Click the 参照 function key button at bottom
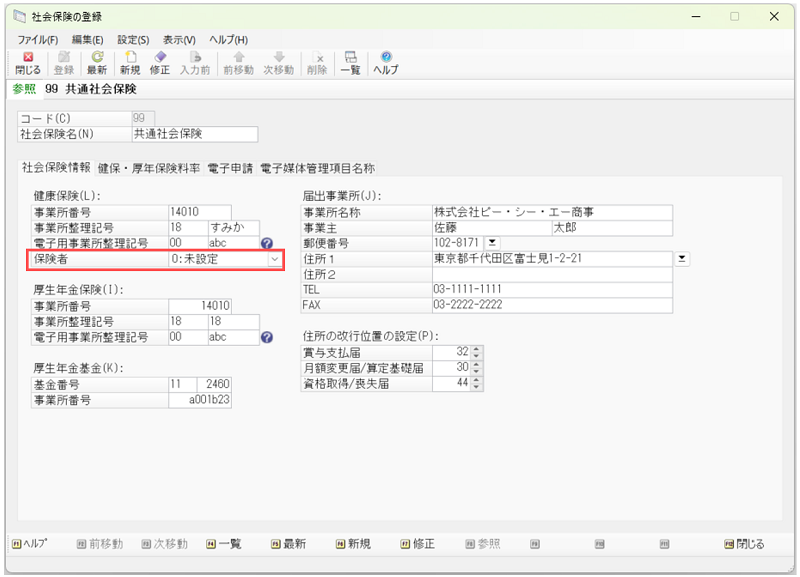 click(x=483, y=544)
